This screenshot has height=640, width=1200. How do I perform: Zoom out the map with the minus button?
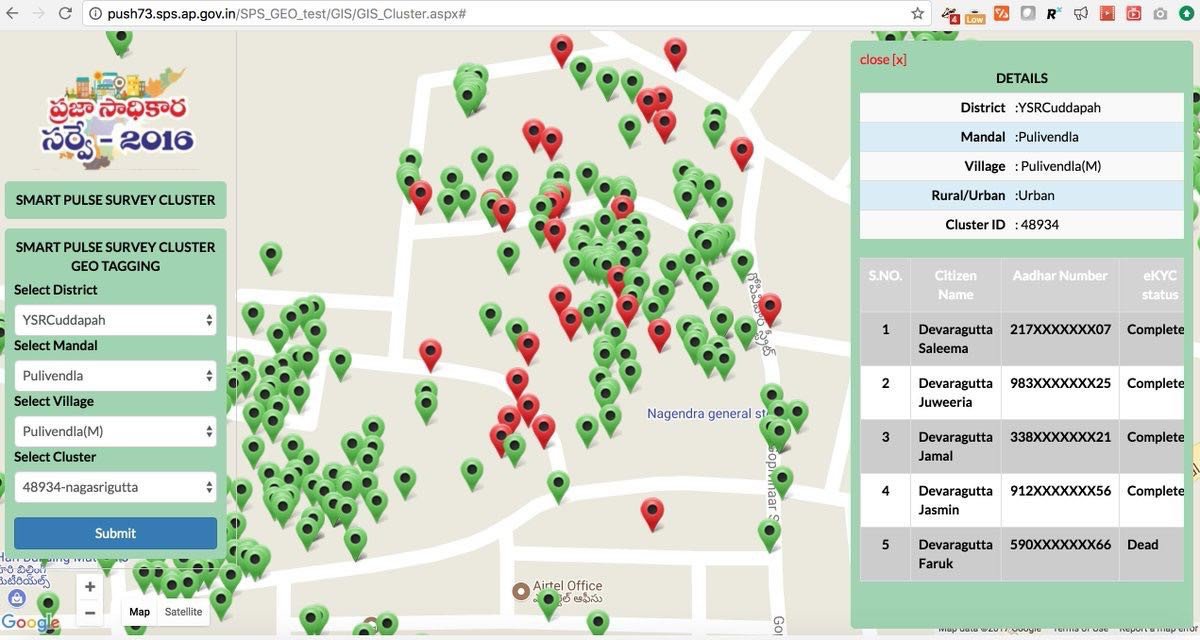point(90,612)
